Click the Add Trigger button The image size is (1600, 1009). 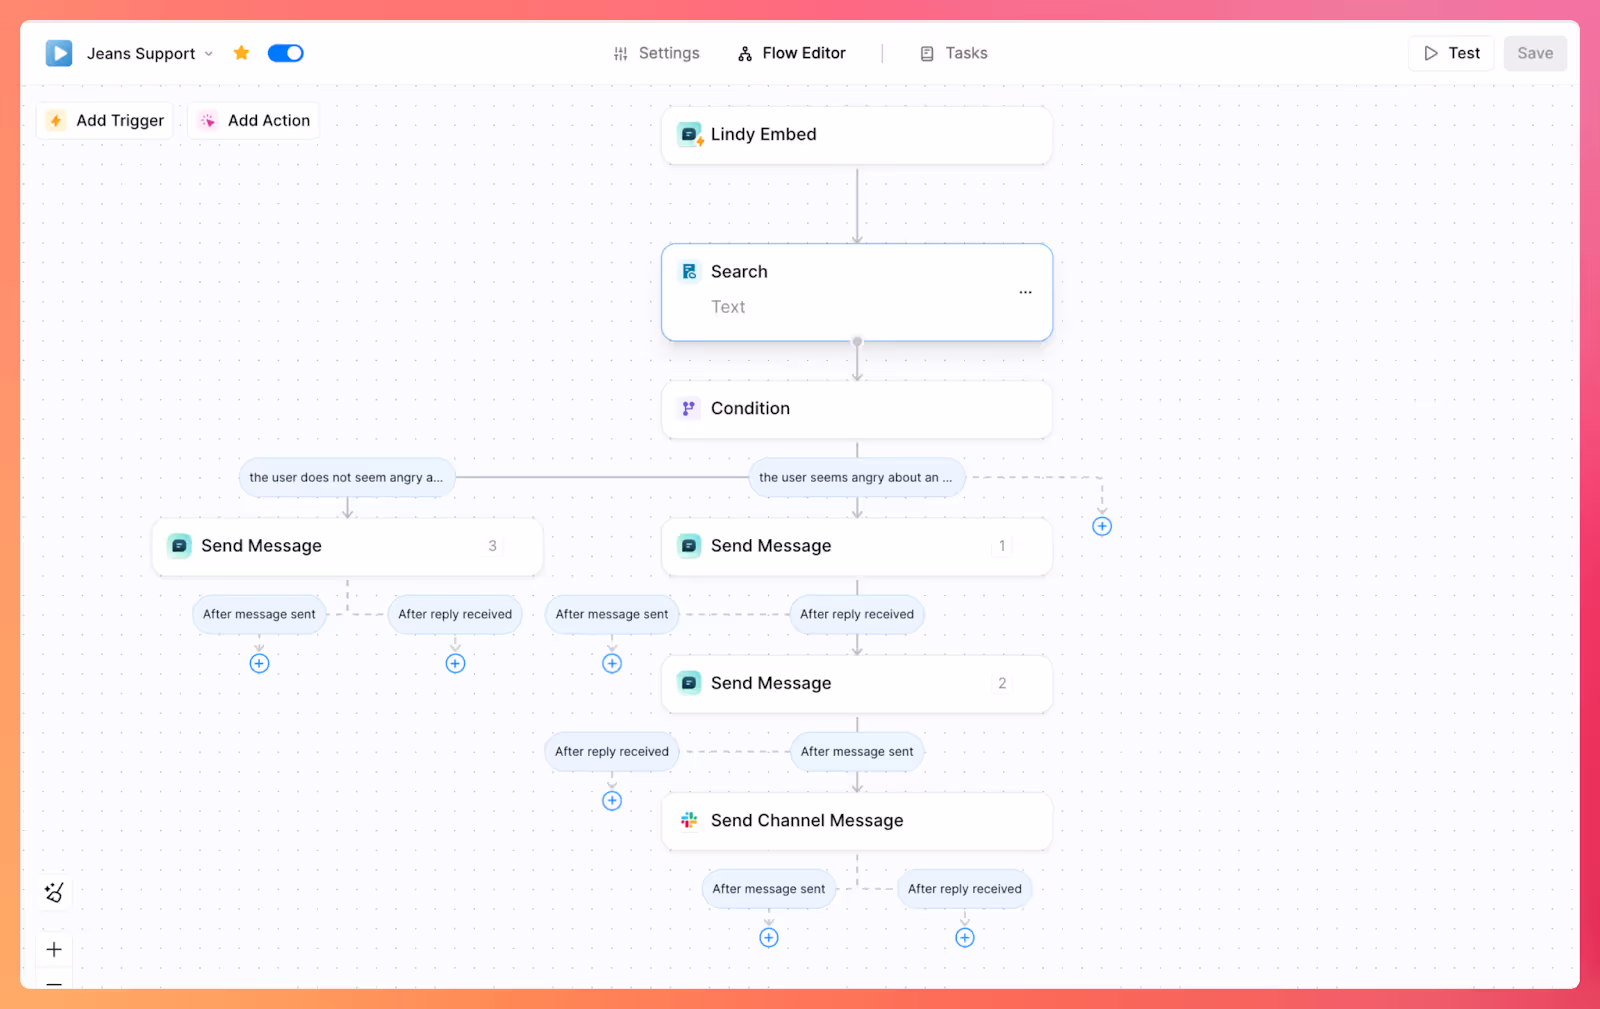[x=105, y=120]
